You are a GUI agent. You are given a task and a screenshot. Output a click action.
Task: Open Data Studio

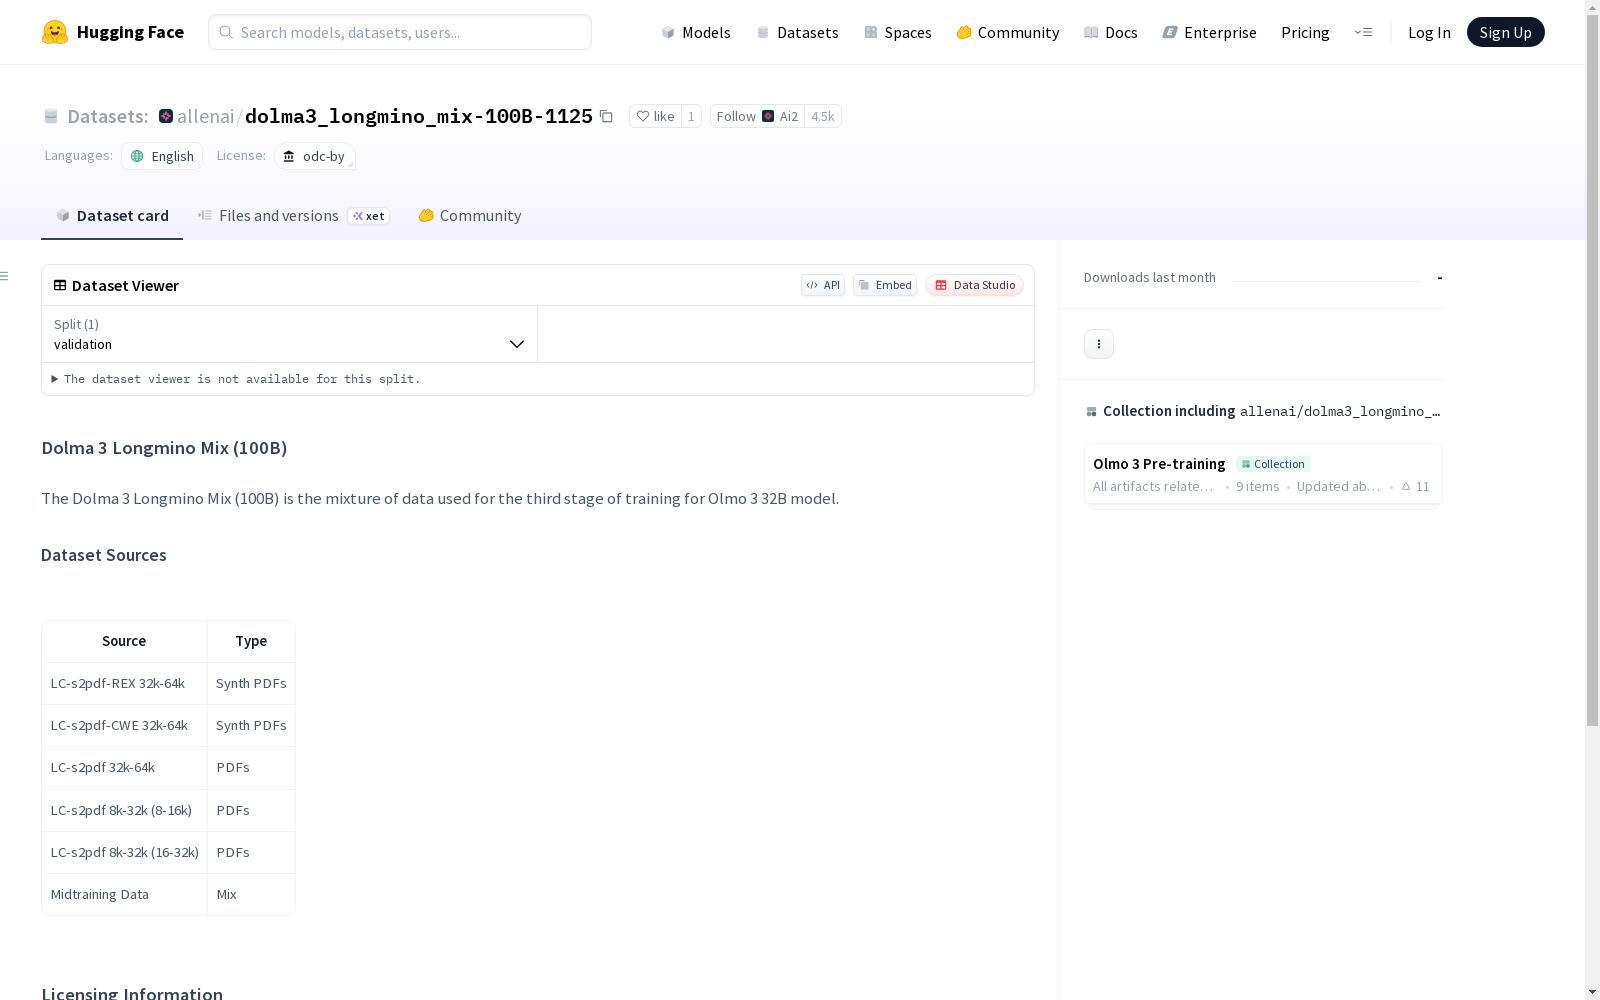[x=974, y=285]
